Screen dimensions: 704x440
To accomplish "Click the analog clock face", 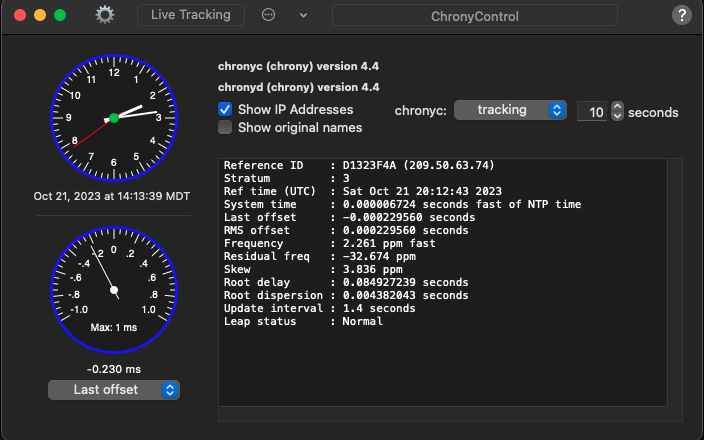I will click(x=114, y=118).
